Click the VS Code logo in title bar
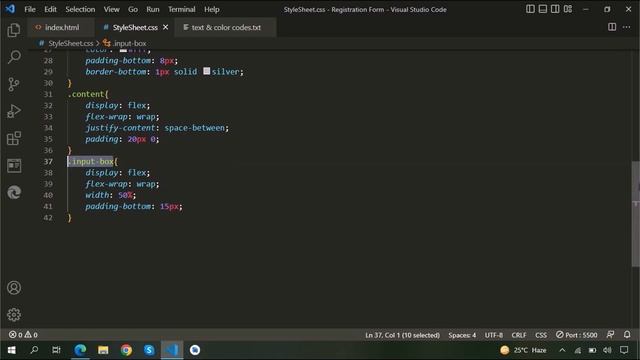The height and width of the screenshot is (360, 640). tap(10, 9)
